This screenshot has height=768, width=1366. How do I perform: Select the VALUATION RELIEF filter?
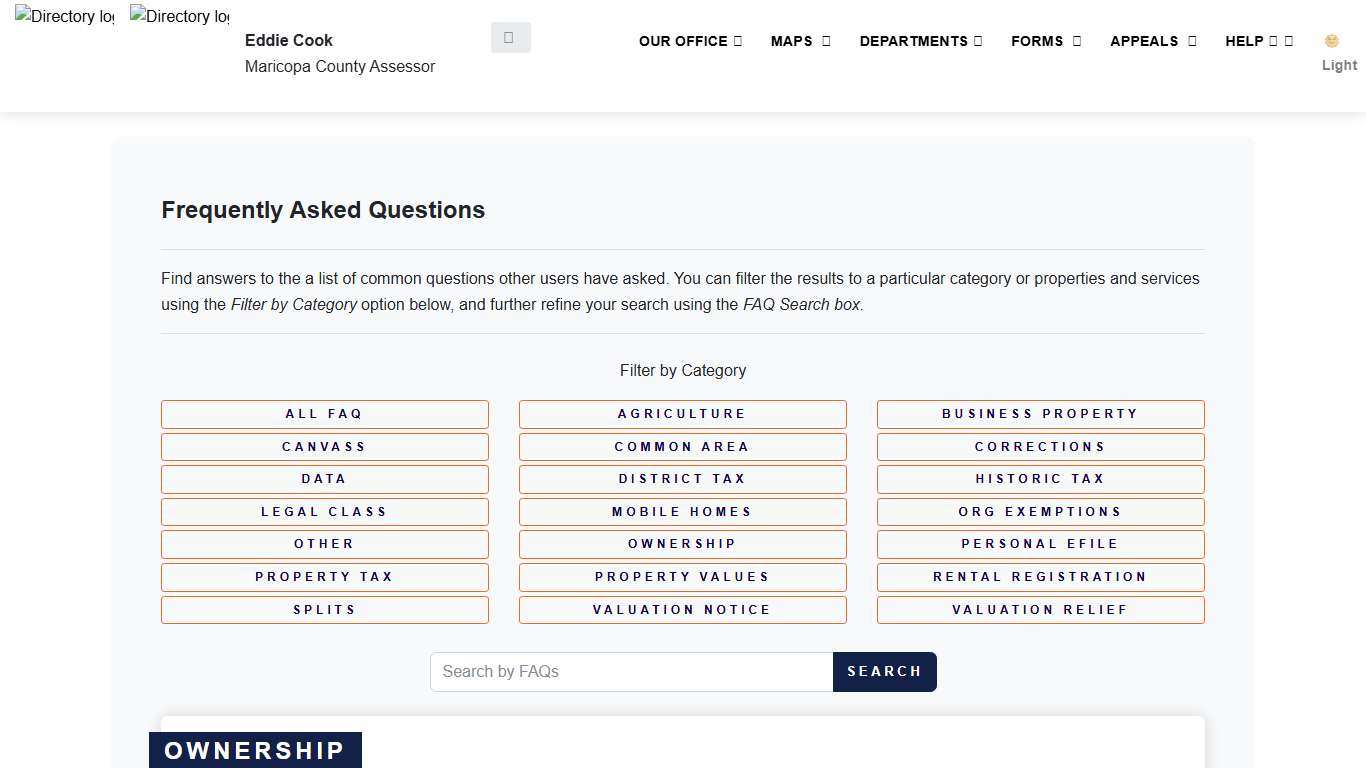1040,609
